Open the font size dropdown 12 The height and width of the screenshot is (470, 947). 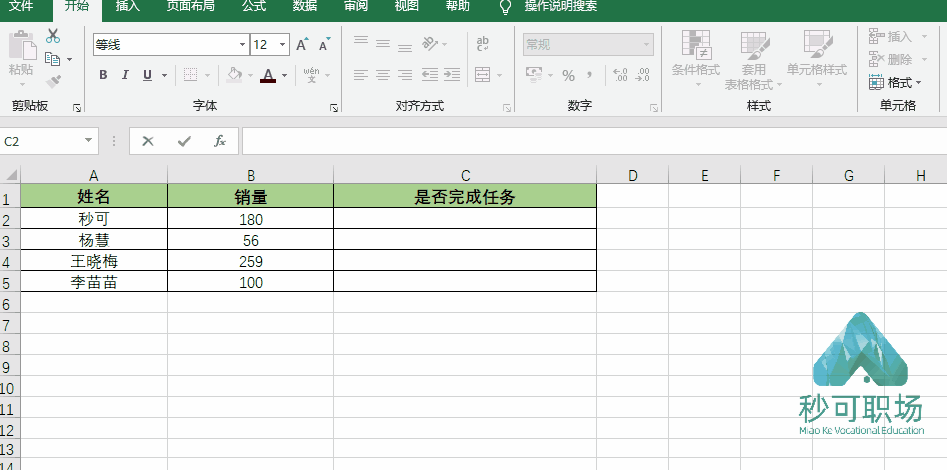click(282, 45)
